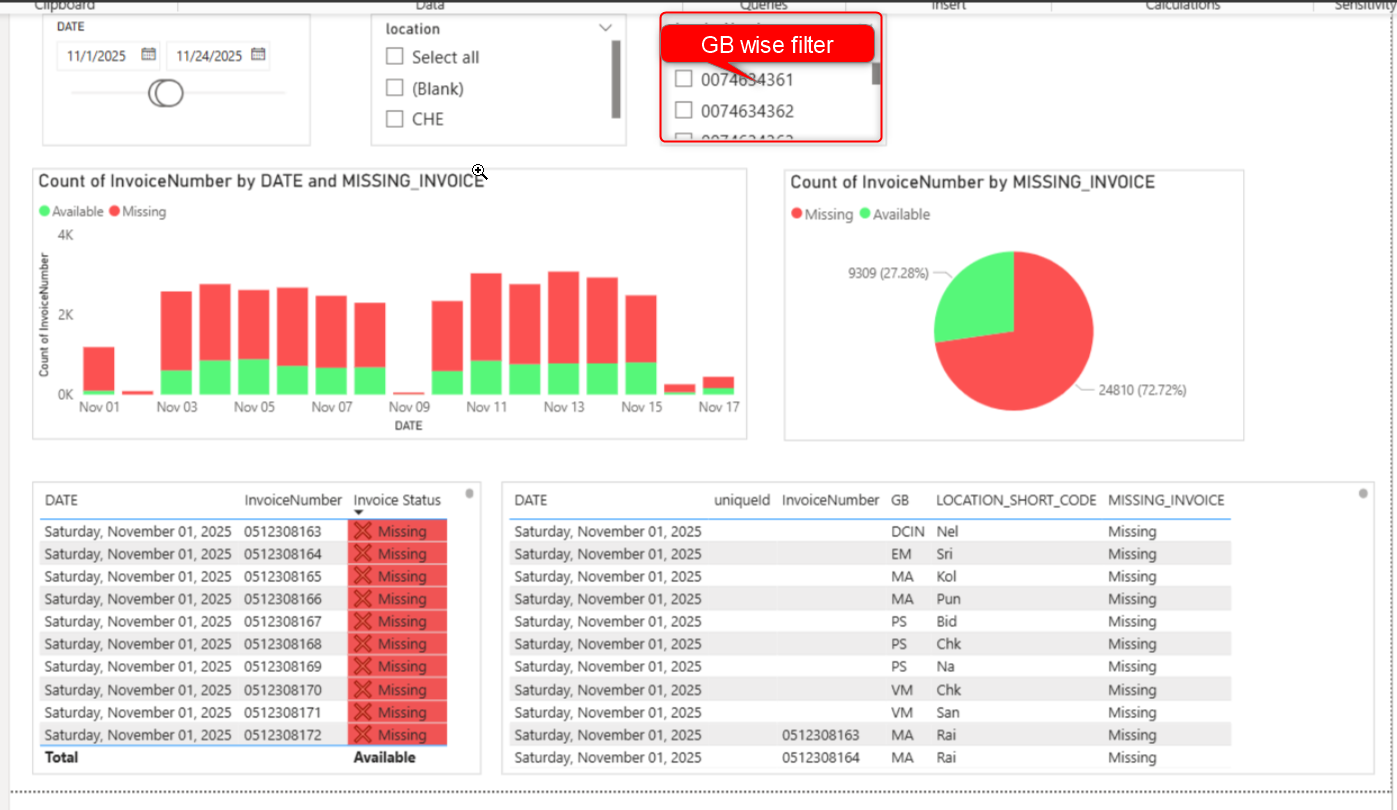Click the location slicer scrollbar
The width and height of the screenshot is (1397, 810).
pos(616,80)
